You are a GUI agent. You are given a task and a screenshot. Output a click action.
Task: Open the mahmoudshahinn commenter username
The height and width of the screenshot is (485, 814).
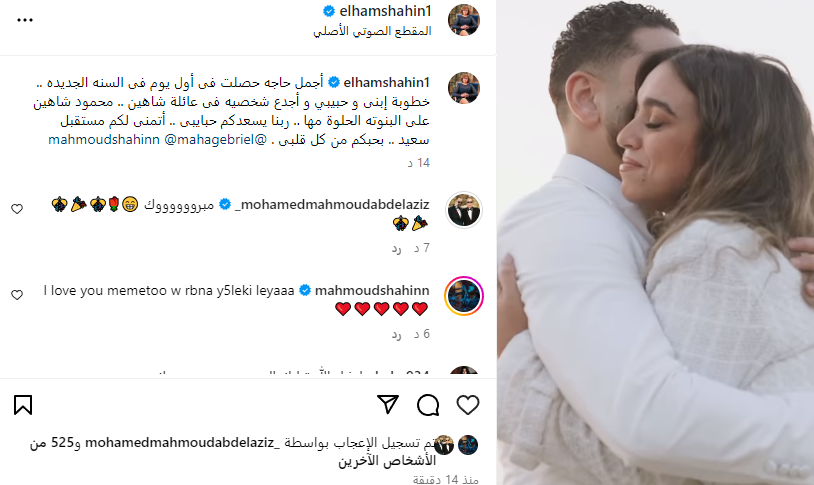[x=372, y=290]
